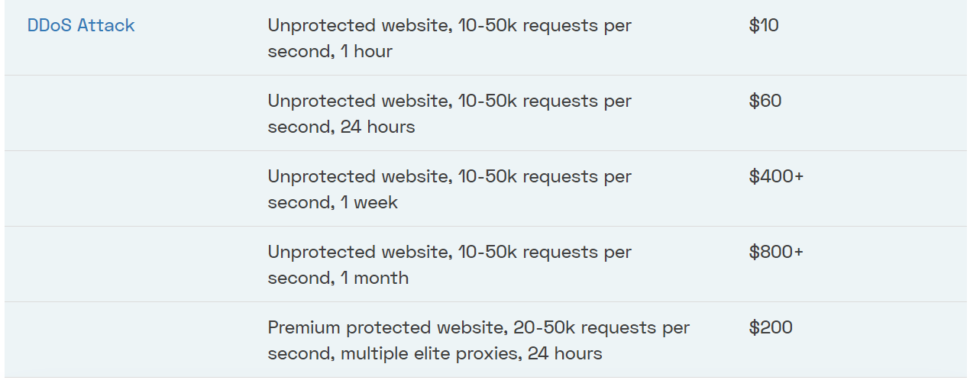Click the $200 price for premium protected website
The image size is (970, 380).
tap(770, 327)
